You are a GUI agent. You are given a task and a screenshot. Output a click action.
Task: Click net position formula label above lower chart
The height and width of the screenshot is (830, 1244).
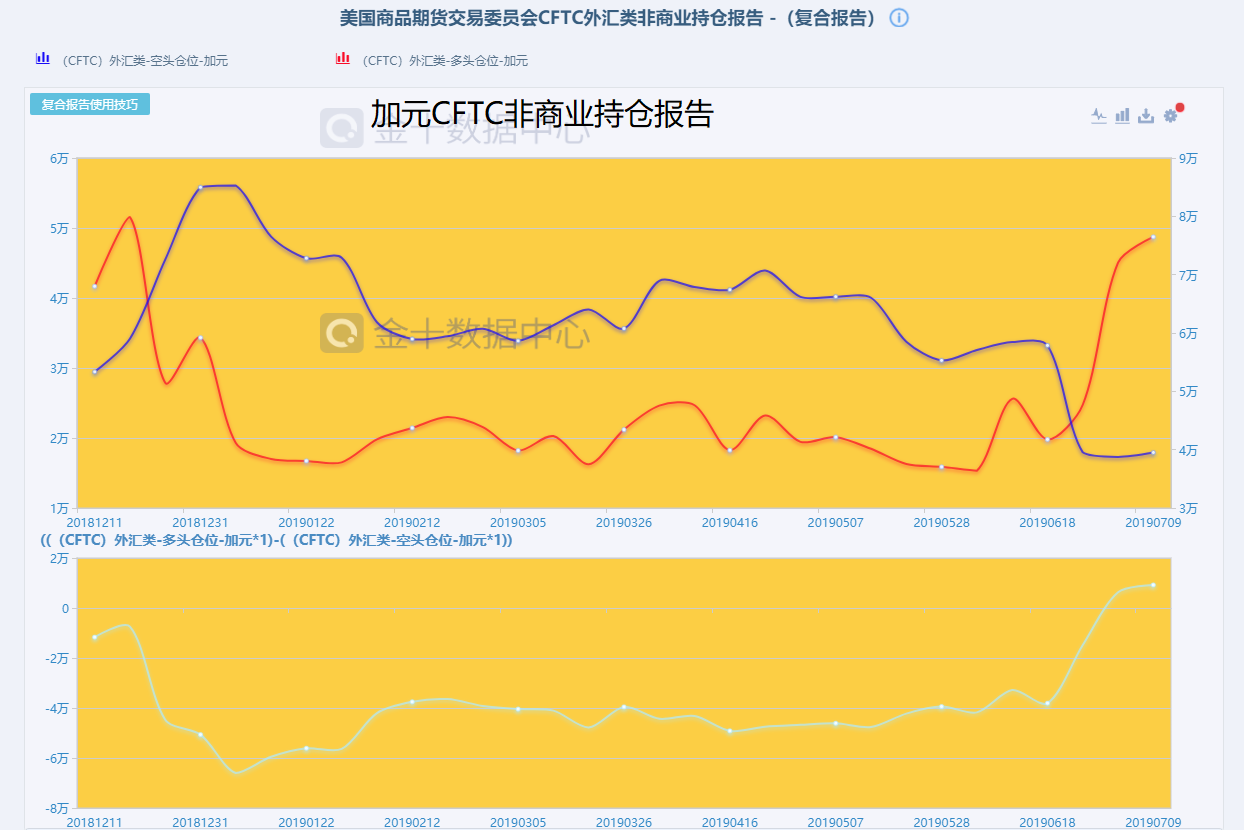[x=276, y=540]
